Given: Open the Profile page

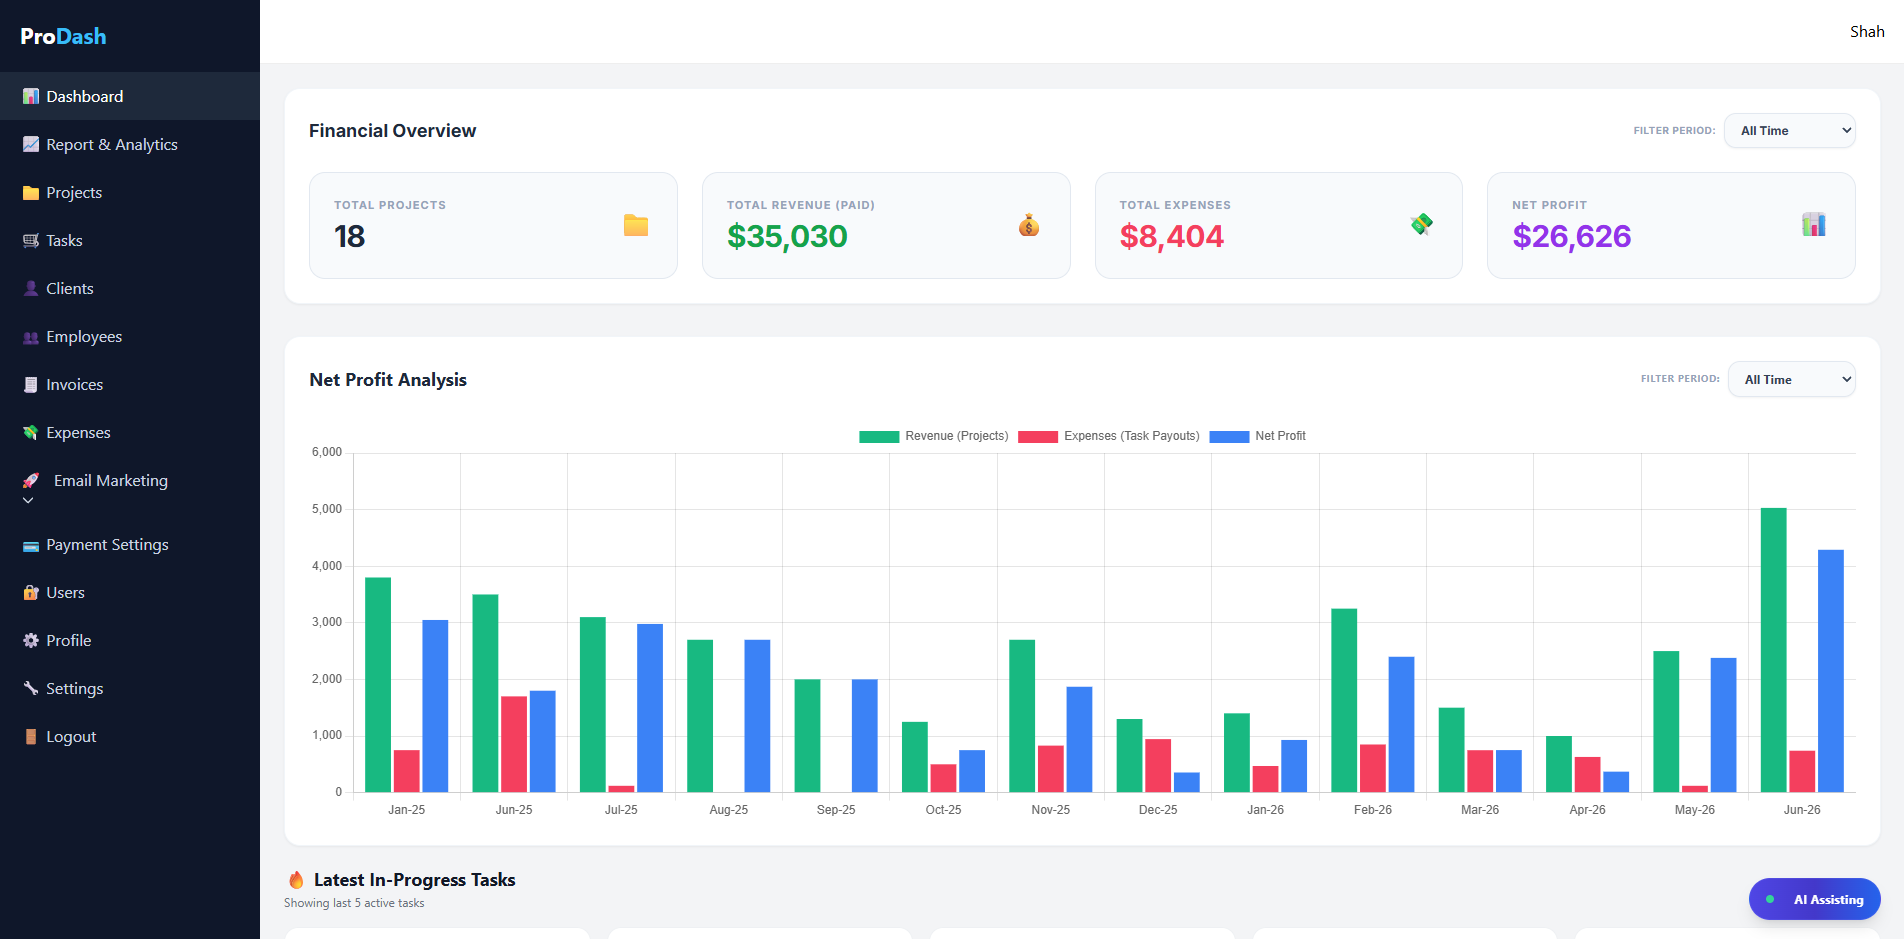Looking at the screenshot, I should pos(130,640).
